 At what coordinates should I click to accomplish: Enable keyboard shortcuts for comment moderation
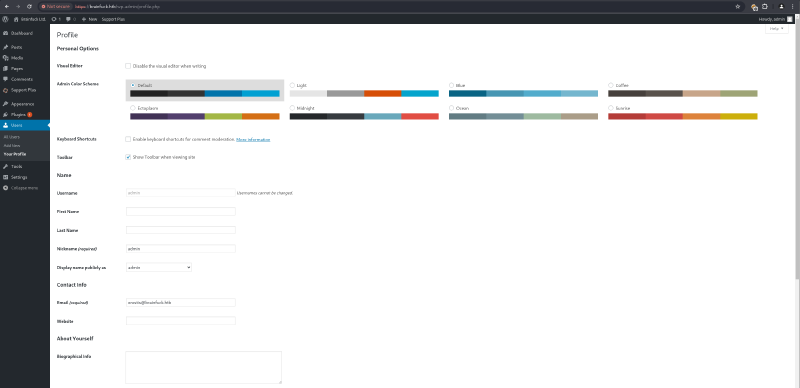(128, 139)
